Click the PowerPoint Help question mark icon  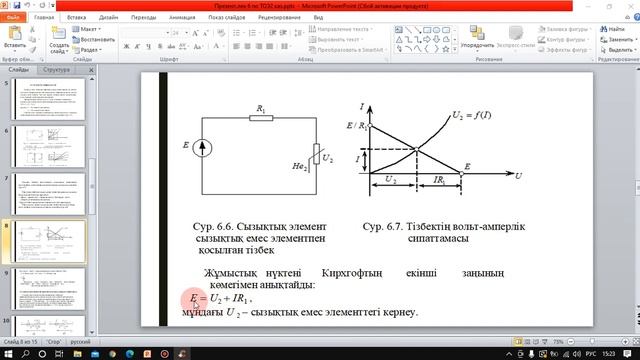coord(637,17)
